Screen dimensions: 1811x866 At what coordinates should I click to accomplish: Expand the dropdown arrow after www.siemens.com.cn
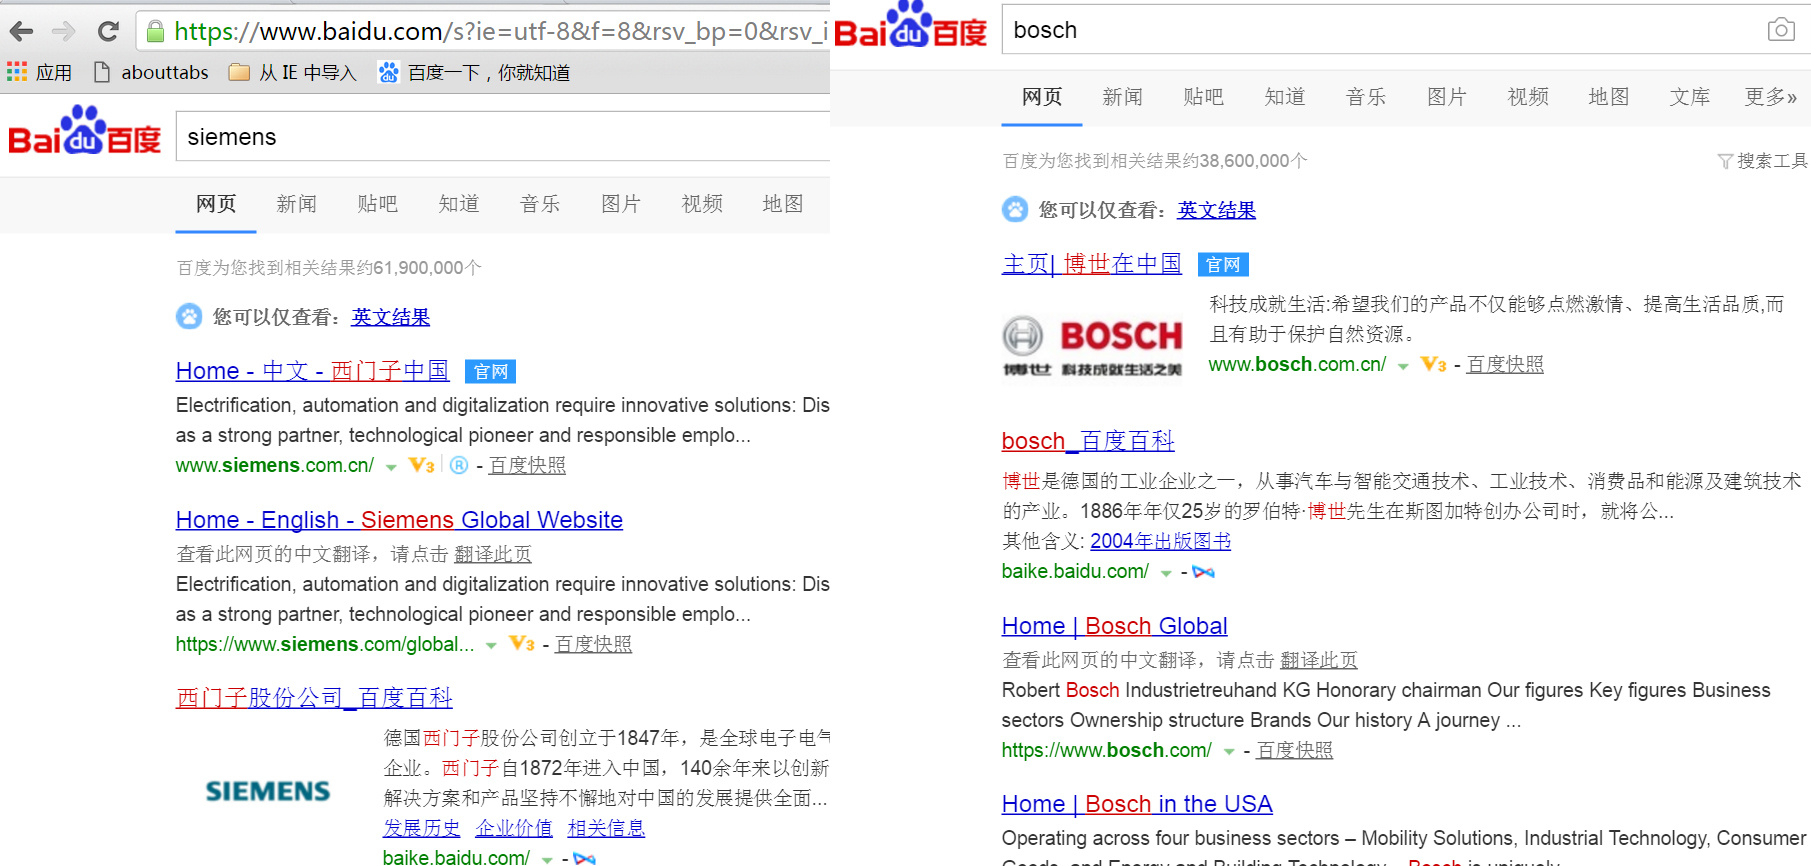coord(391,467)
